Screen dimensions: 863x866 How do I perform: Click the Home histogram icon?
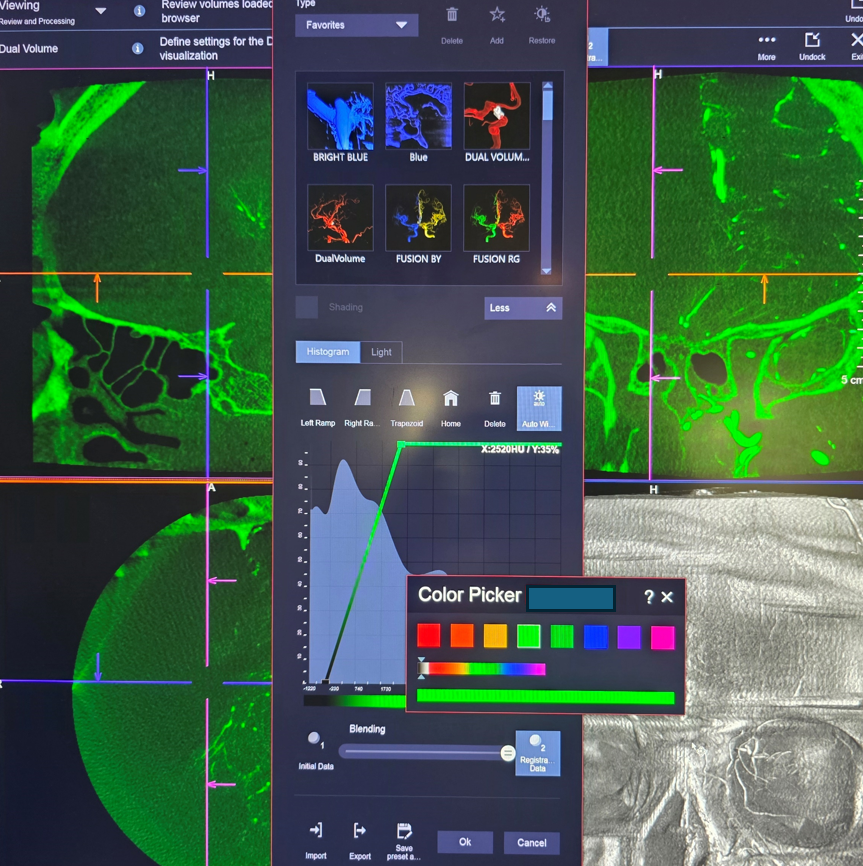(451, 399)
